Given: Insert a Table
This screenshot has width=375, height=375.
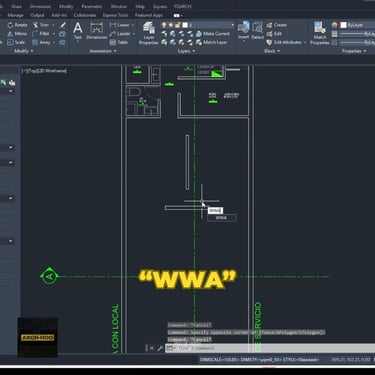Looking at the screenshot, I should (119, 42).
